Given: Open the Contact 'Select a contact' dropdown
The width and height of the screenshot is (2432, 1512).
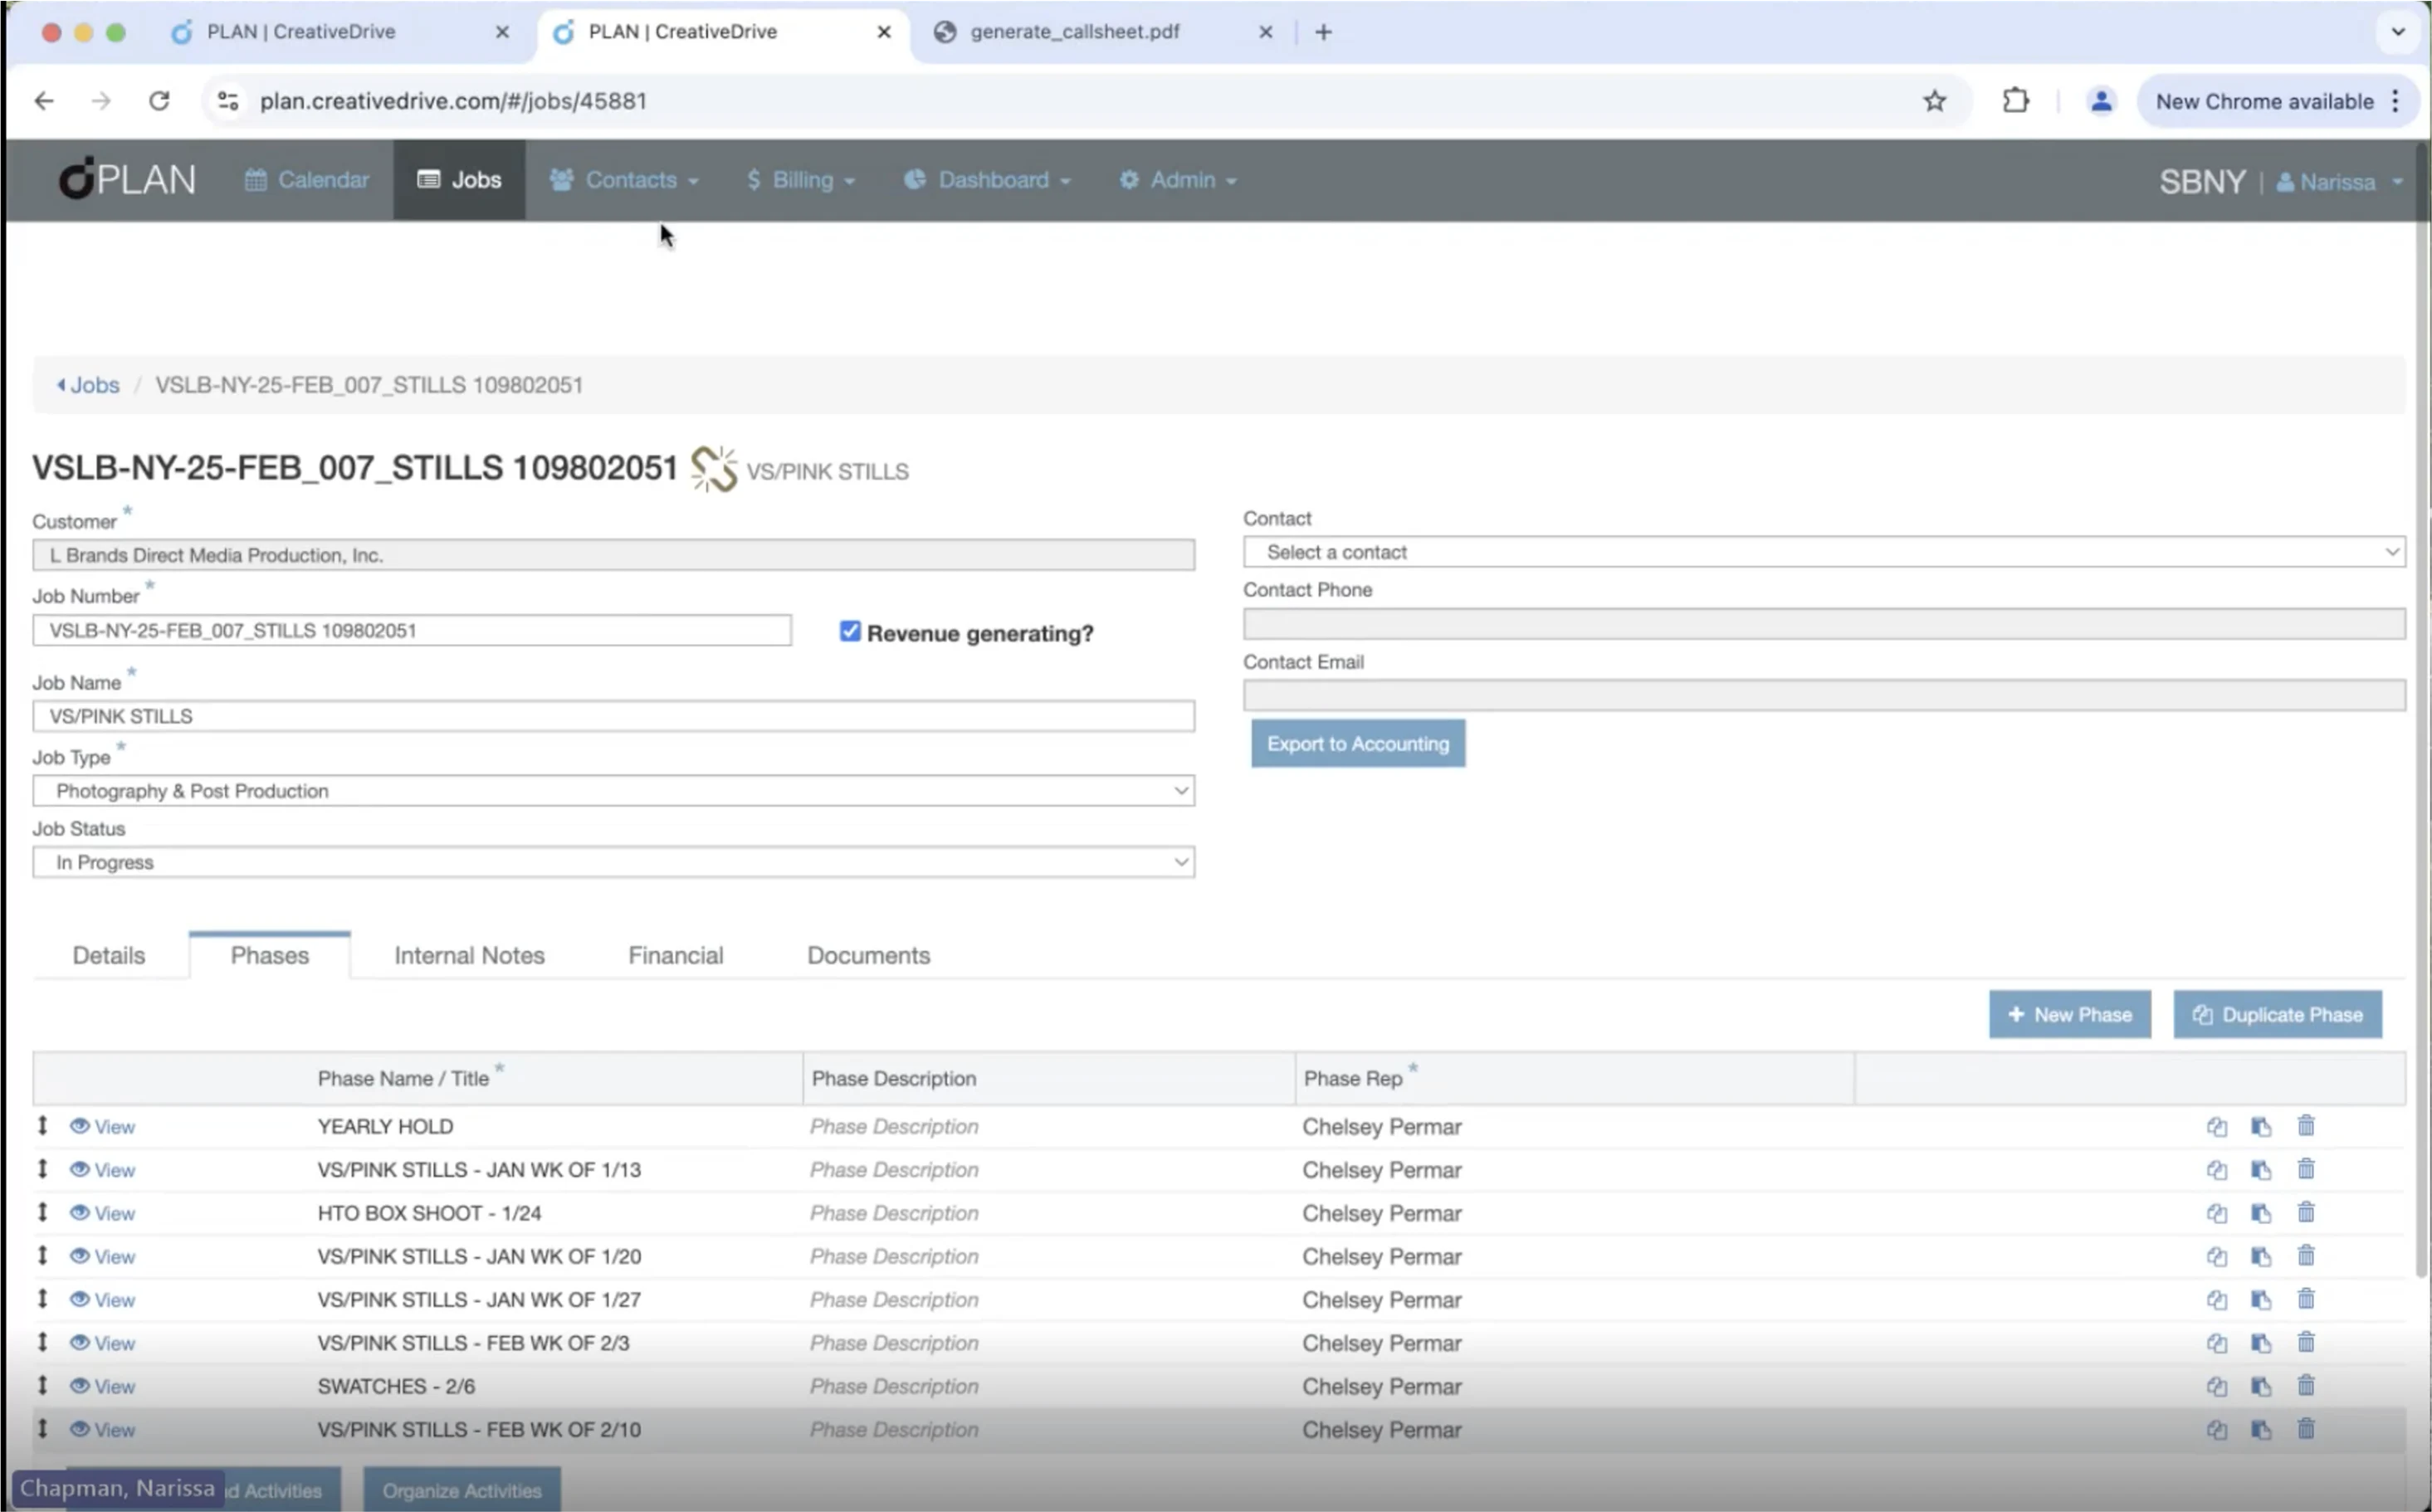Looking at the screenshot, I should (1823, 552).
